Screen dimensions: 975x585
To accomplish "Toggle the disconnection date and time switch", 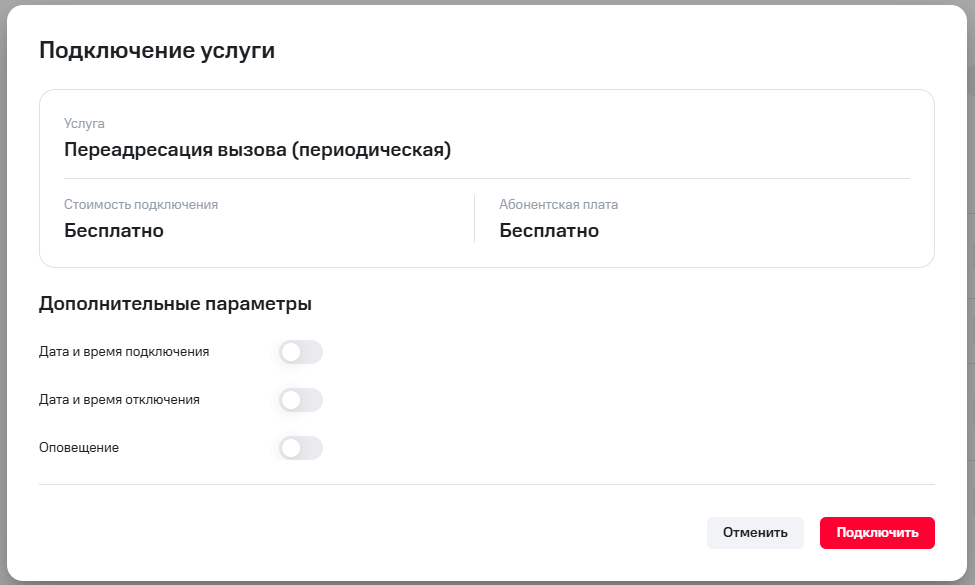I will point(301,400).
